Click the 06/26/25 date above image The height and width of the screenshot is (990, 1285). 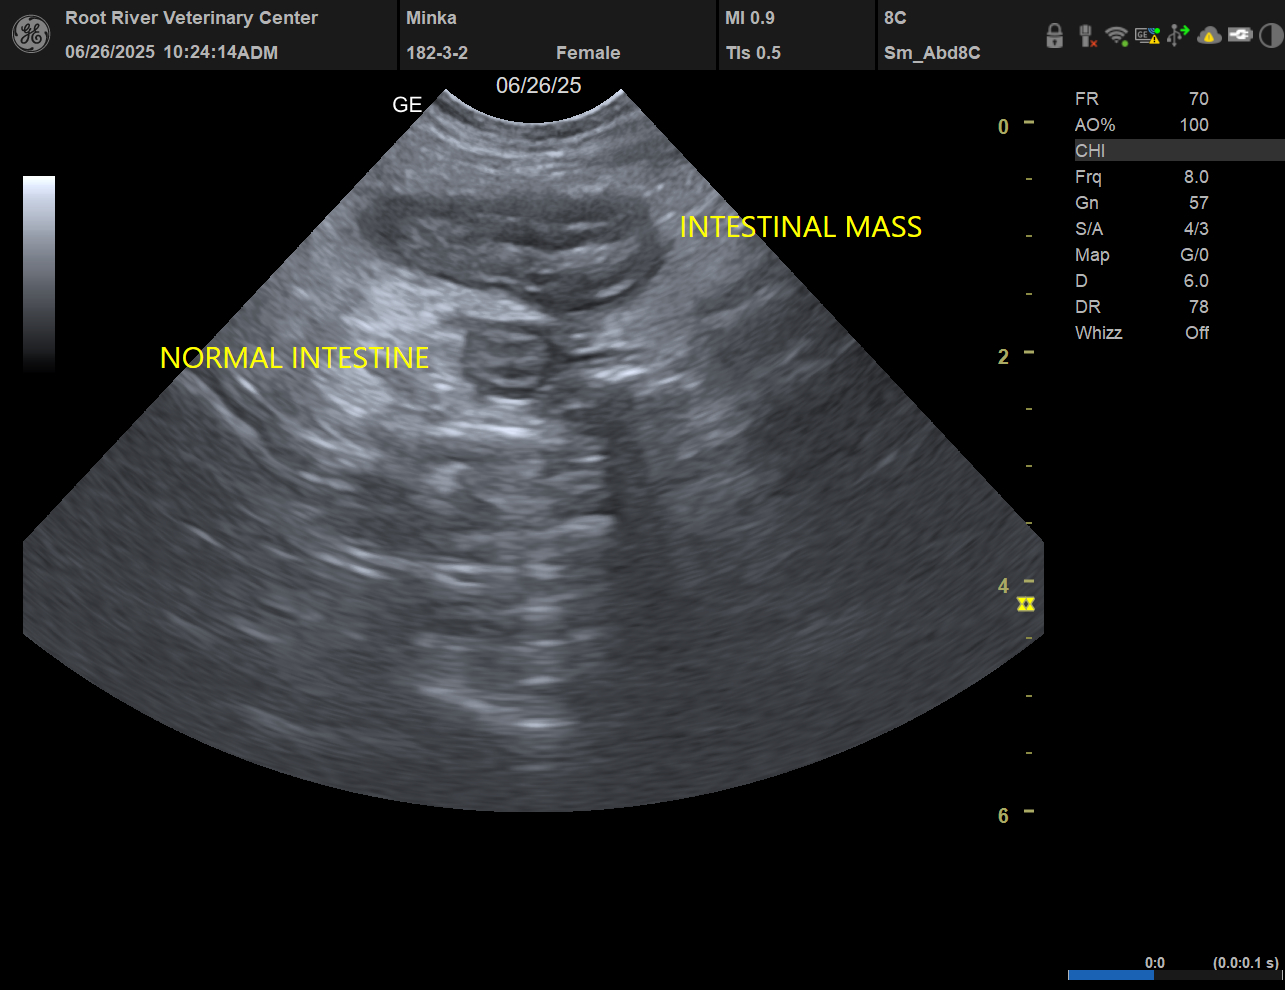pyautogui.click(x=539, y=86)
